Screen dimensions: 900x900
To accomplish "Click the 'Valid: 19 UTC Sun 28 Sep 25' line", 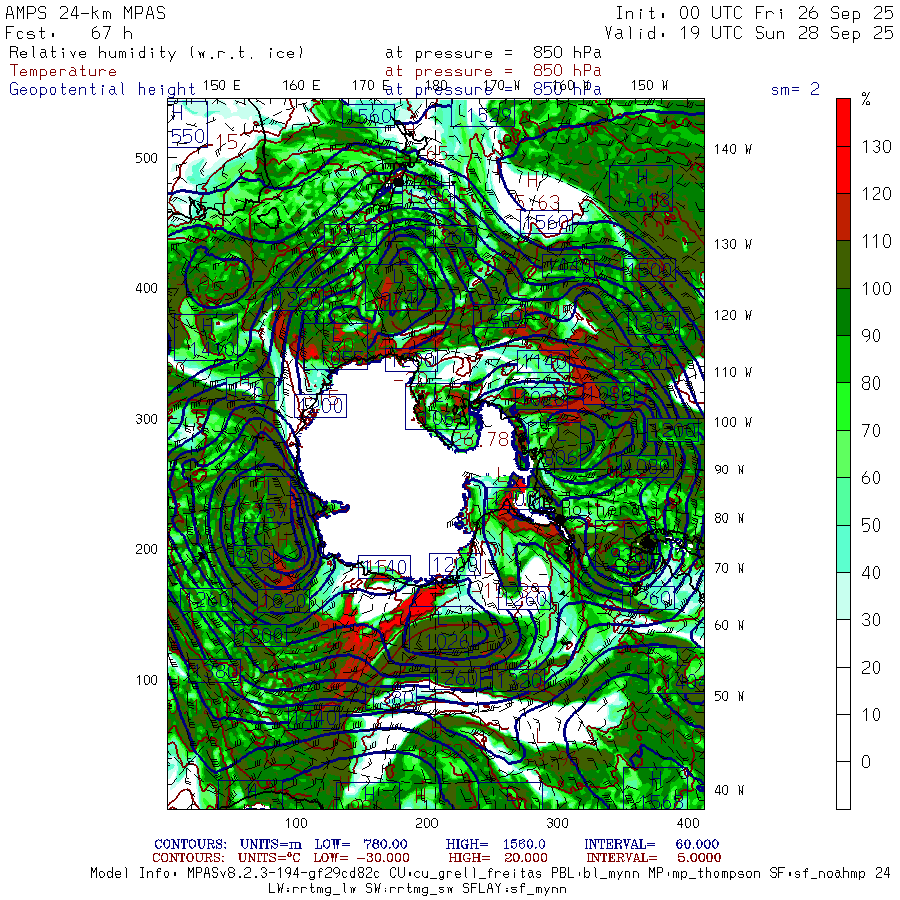I will point(749,33).
